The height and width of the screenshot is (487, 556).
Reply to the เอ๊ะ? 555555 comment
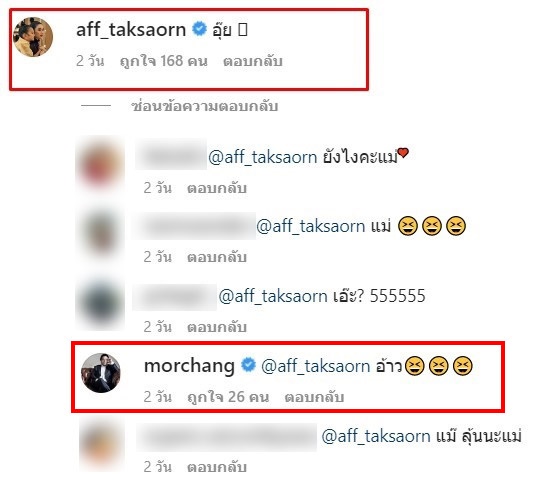click(x=217, y=327)
